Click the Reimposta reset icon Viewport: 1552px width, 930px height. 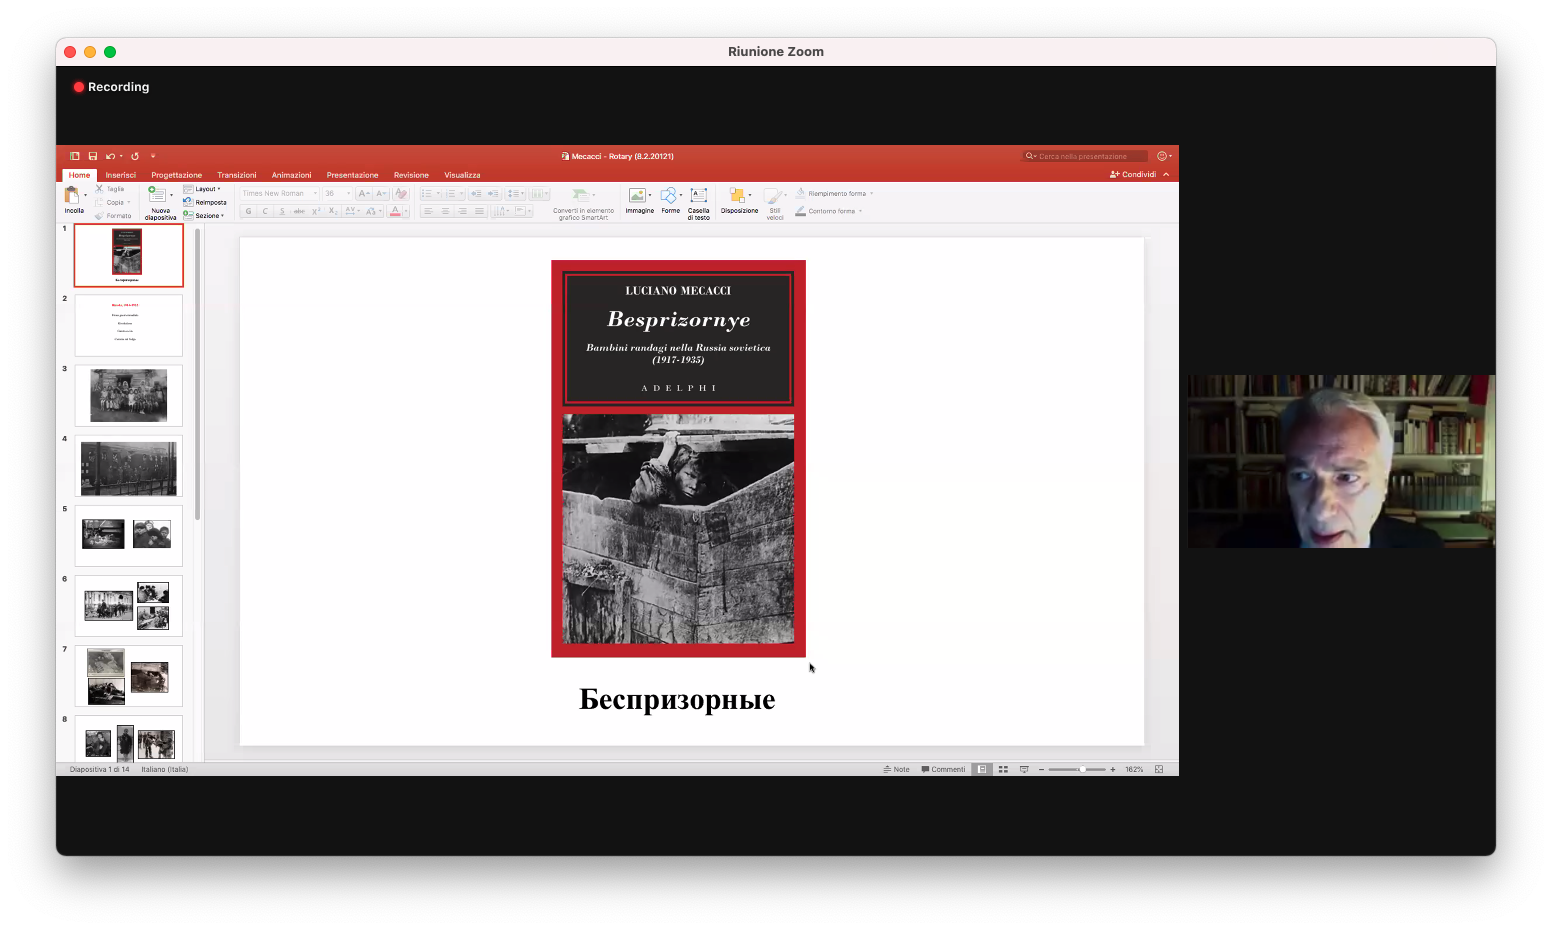pyautogui.click(x=188, y=202)
